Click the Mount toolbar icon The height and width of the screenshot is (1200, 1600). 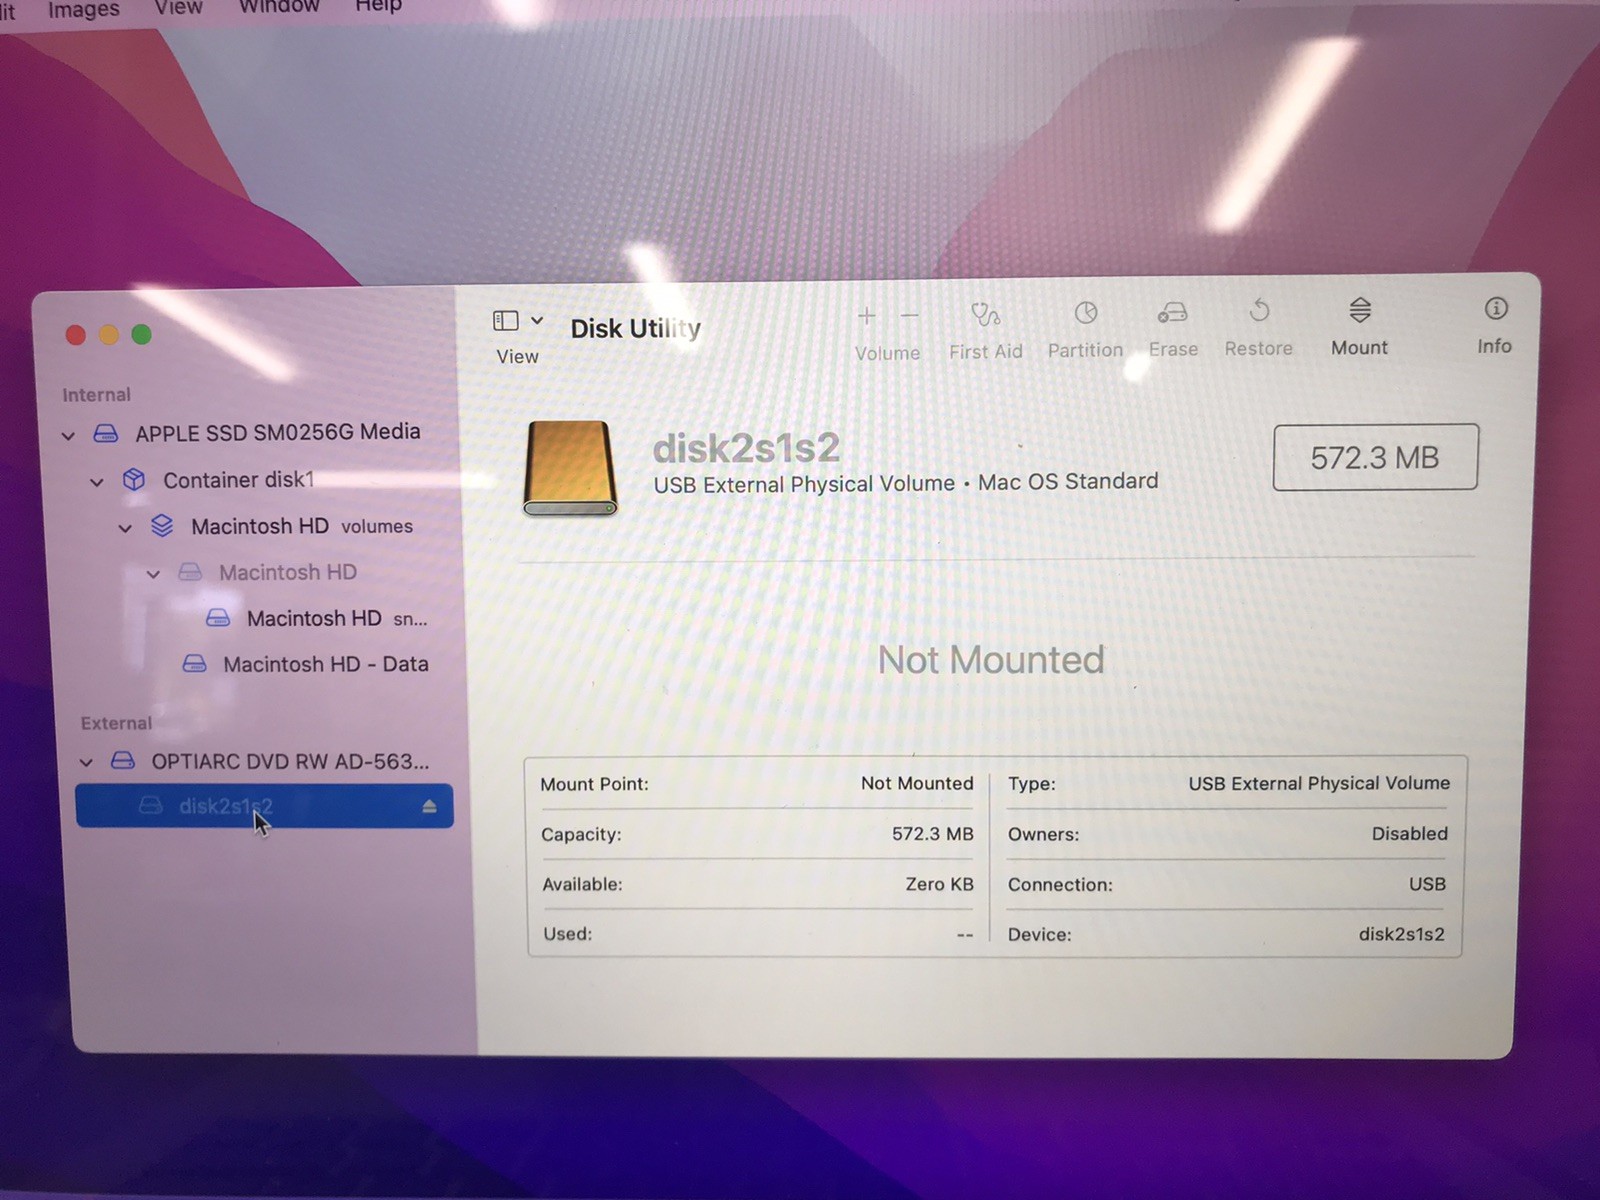pyautogui.click(x=1359, y=310)
